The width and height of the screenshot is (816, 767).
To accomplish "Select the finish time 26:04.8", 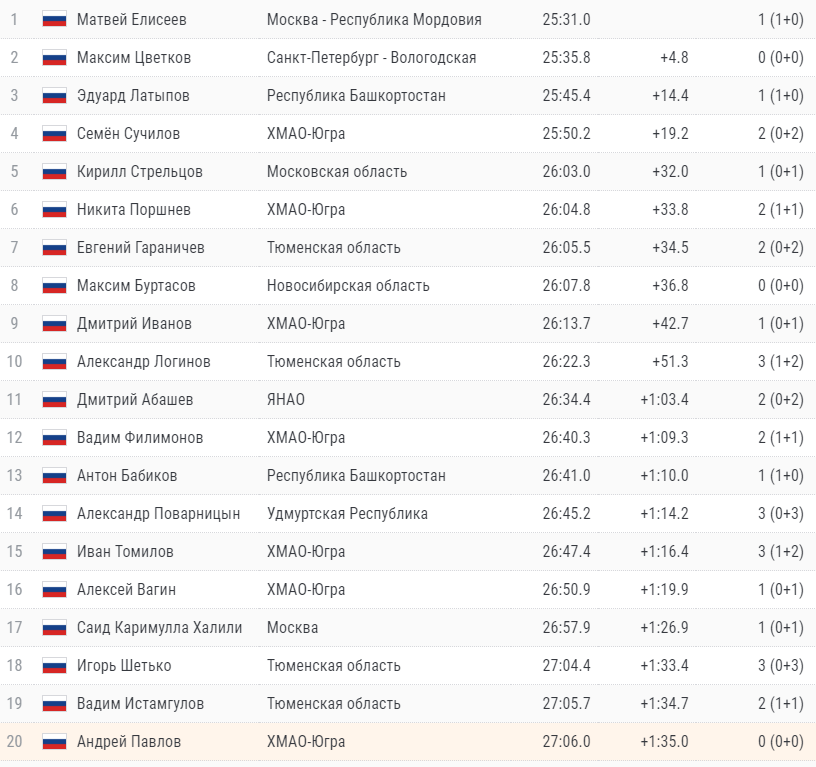I will [566, 210].
